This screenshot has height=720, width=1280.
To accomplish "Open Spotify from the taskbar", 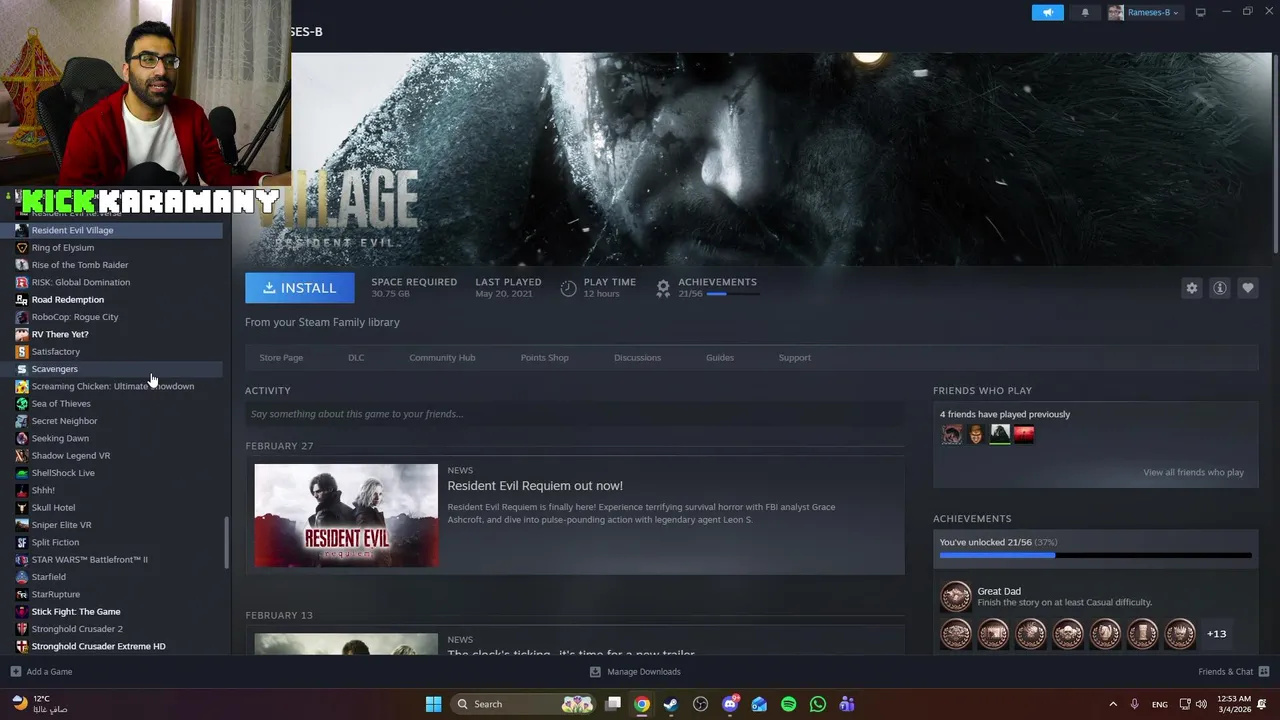I will [x=788, y=704].
